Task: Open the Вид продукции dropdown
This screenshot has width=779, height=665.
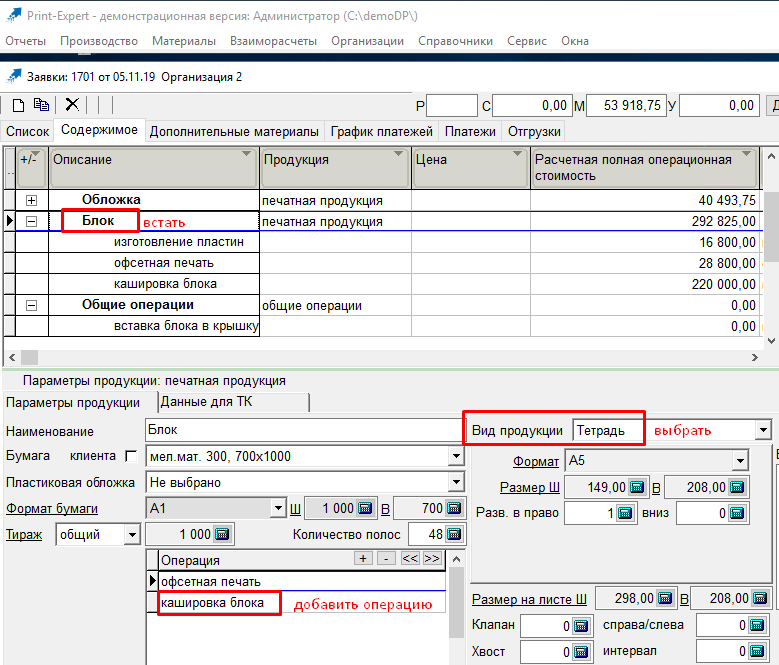Action: [764, 430]
